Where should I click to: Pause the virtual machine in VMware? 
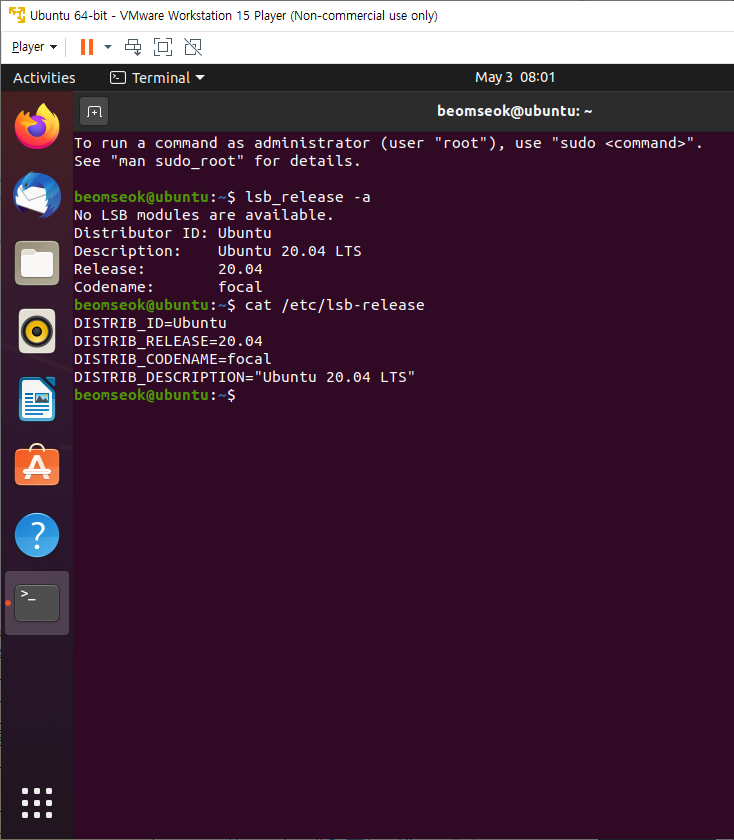87,47
